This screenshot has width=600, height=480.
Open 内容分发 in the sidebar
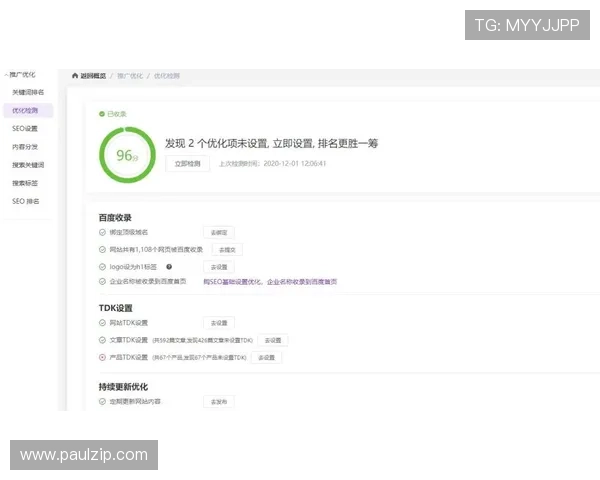pyautogui.click(x=25, y=147)
